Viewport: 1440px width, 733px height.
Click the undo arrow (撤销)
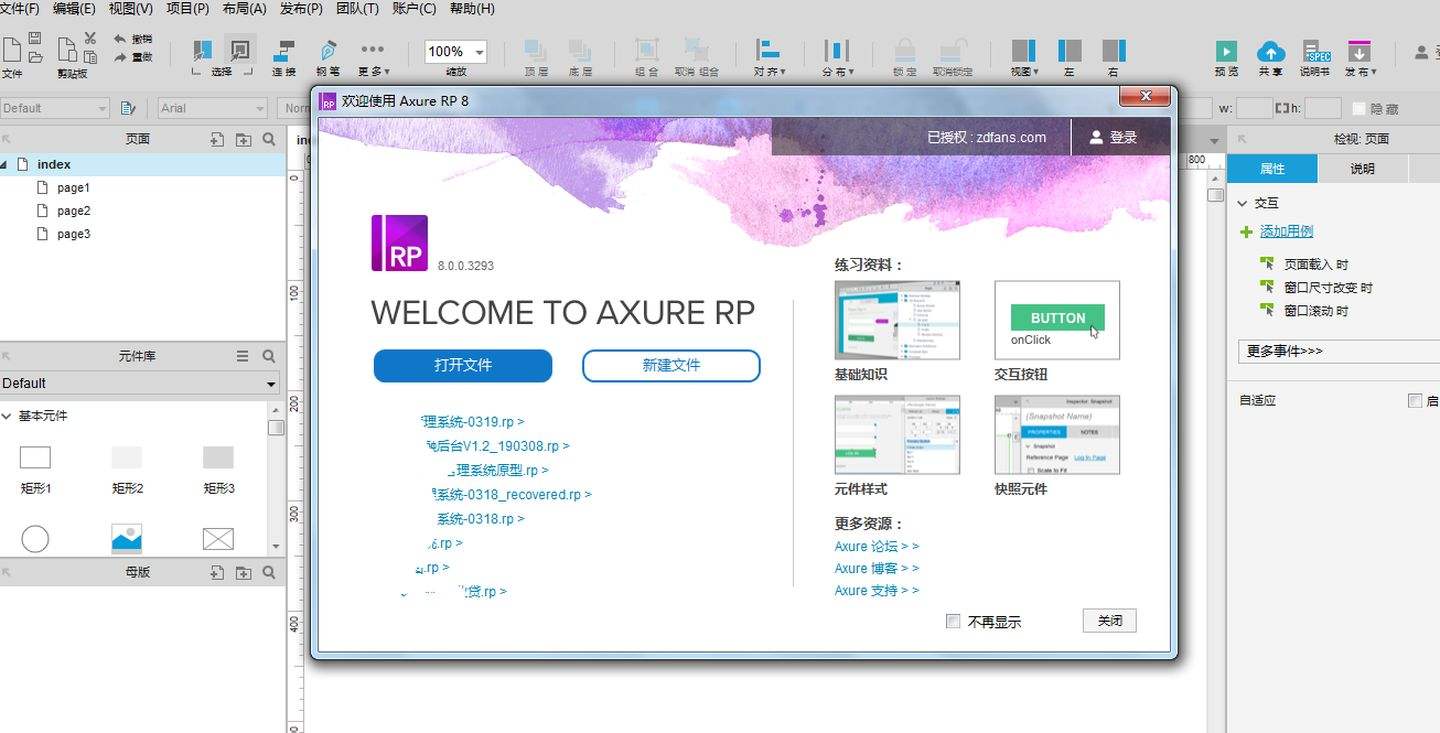click(x=120, y=39)
